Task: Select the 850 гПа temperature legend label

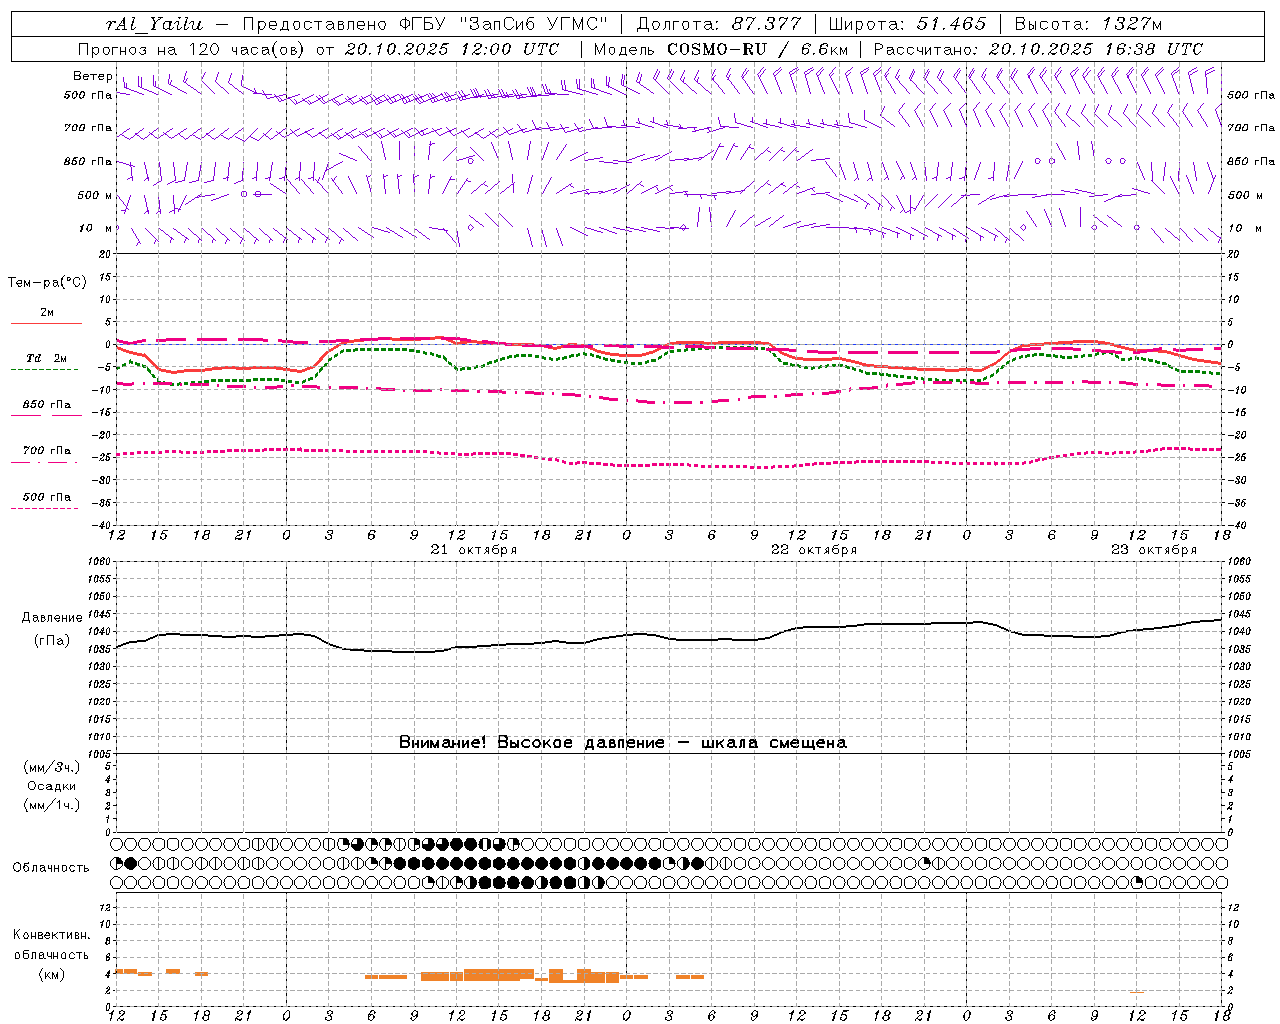Action: click(x=47, y=405)
